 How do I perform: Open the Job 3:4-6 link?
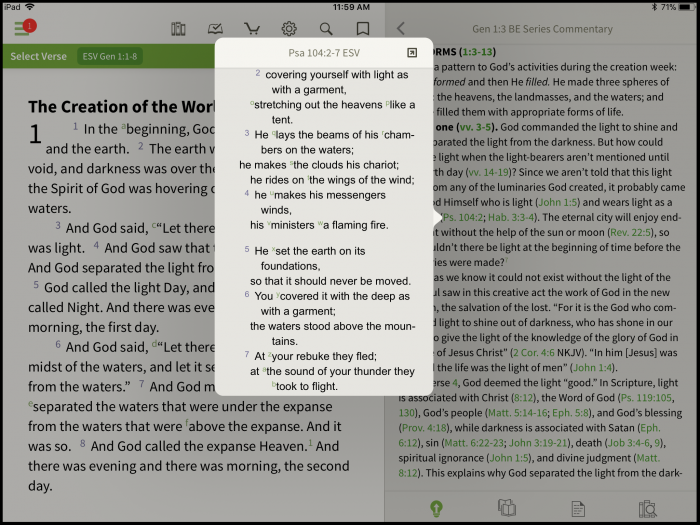pyautogui.click(x=629, y=443)
